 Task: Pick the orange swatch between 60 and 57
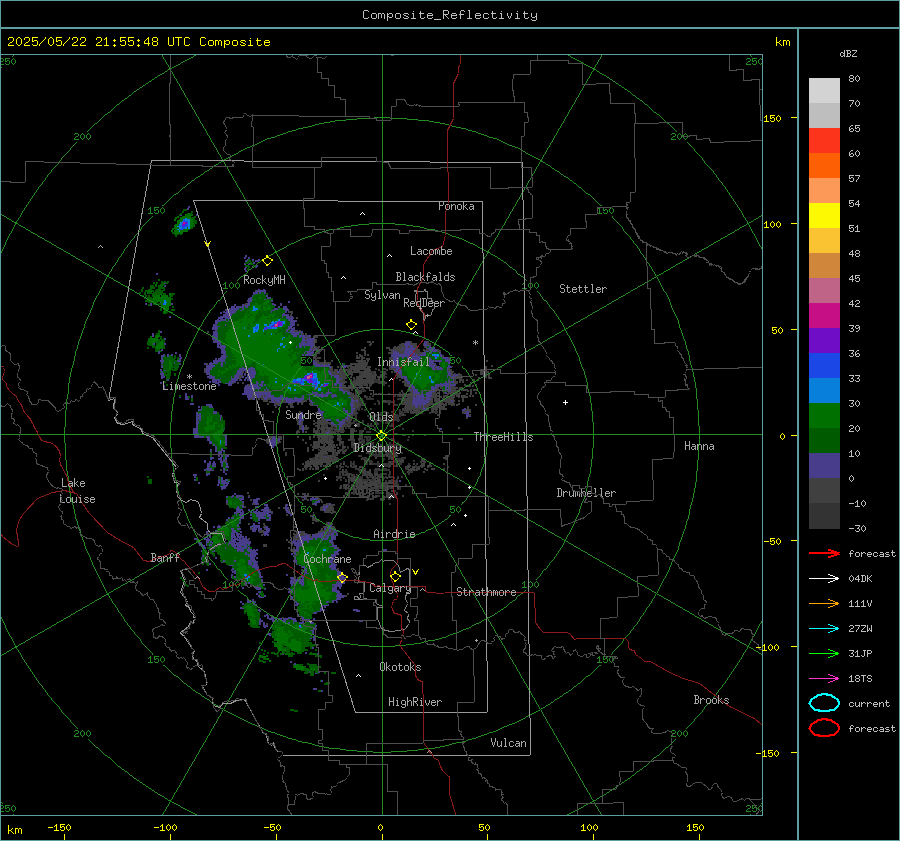click(824, 166)
